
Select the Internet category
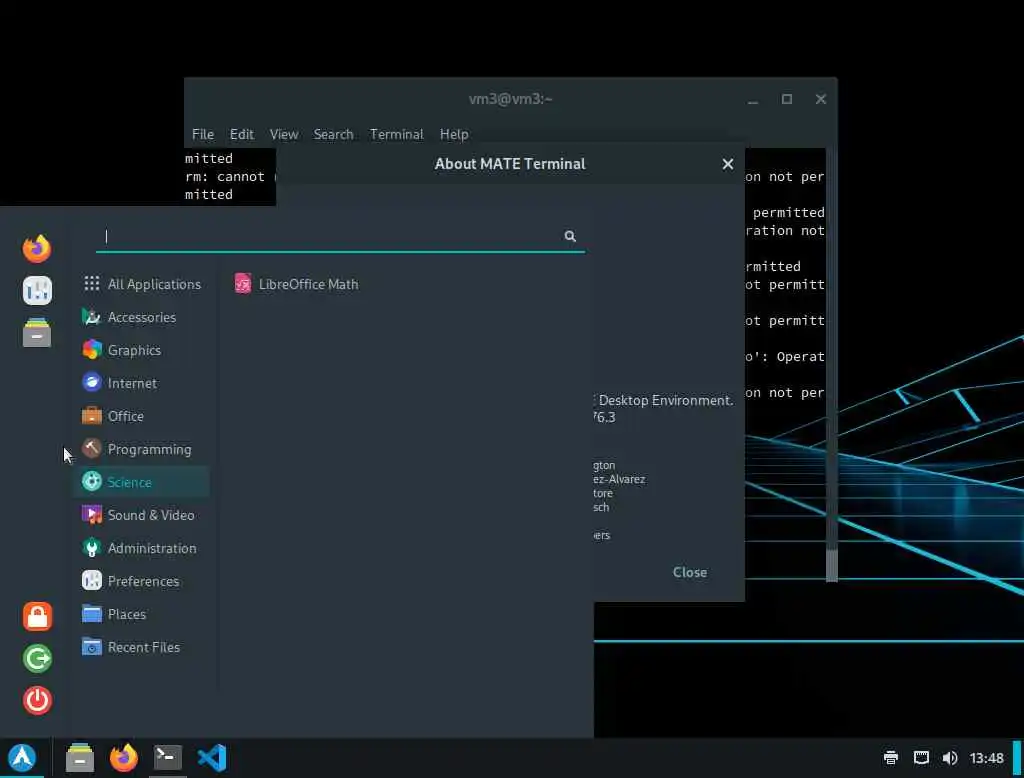(142, 383)
